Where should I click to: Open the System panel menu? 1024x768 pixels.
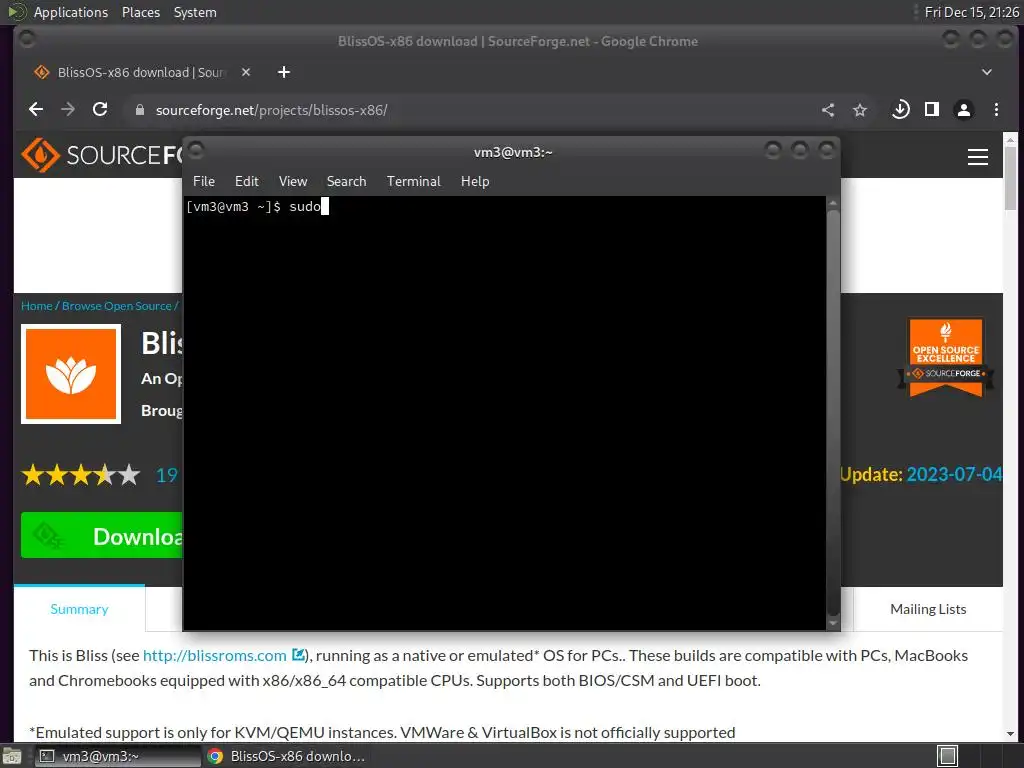pos(195,12)
